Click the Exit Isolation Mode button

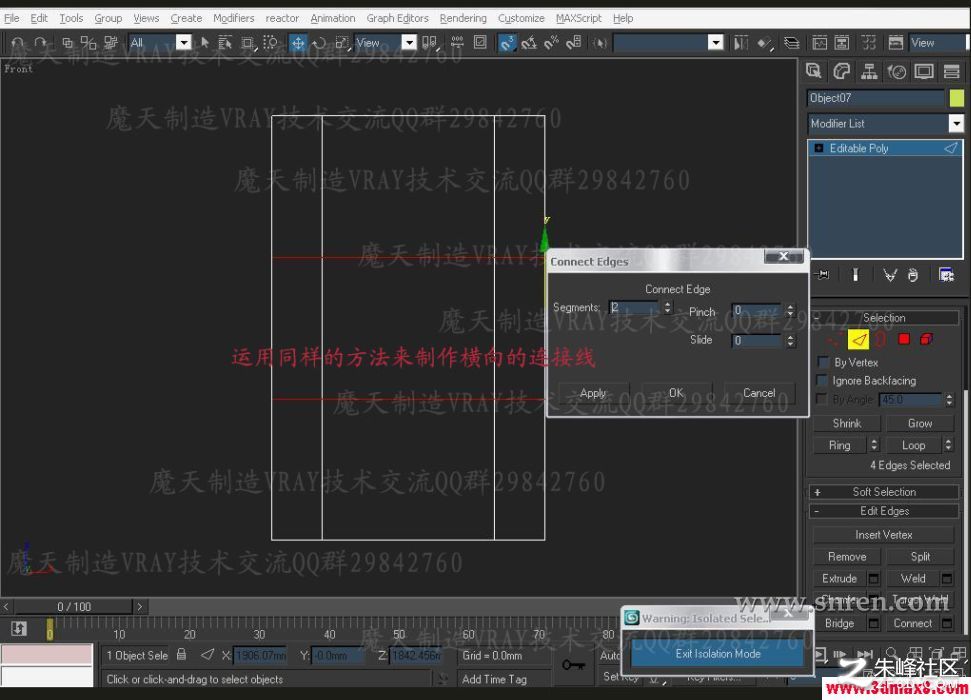click(717, 654)
